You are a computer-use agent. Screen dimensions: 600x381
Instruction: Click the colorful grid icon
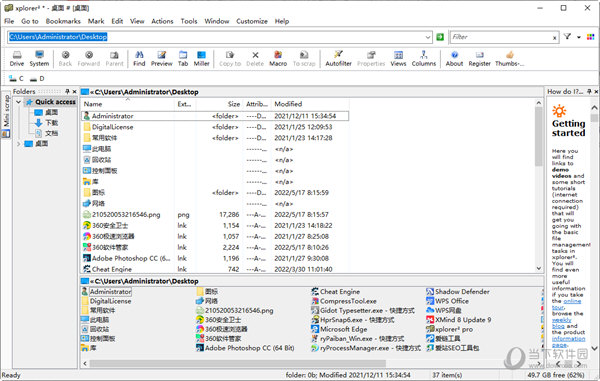coord(590,37)
